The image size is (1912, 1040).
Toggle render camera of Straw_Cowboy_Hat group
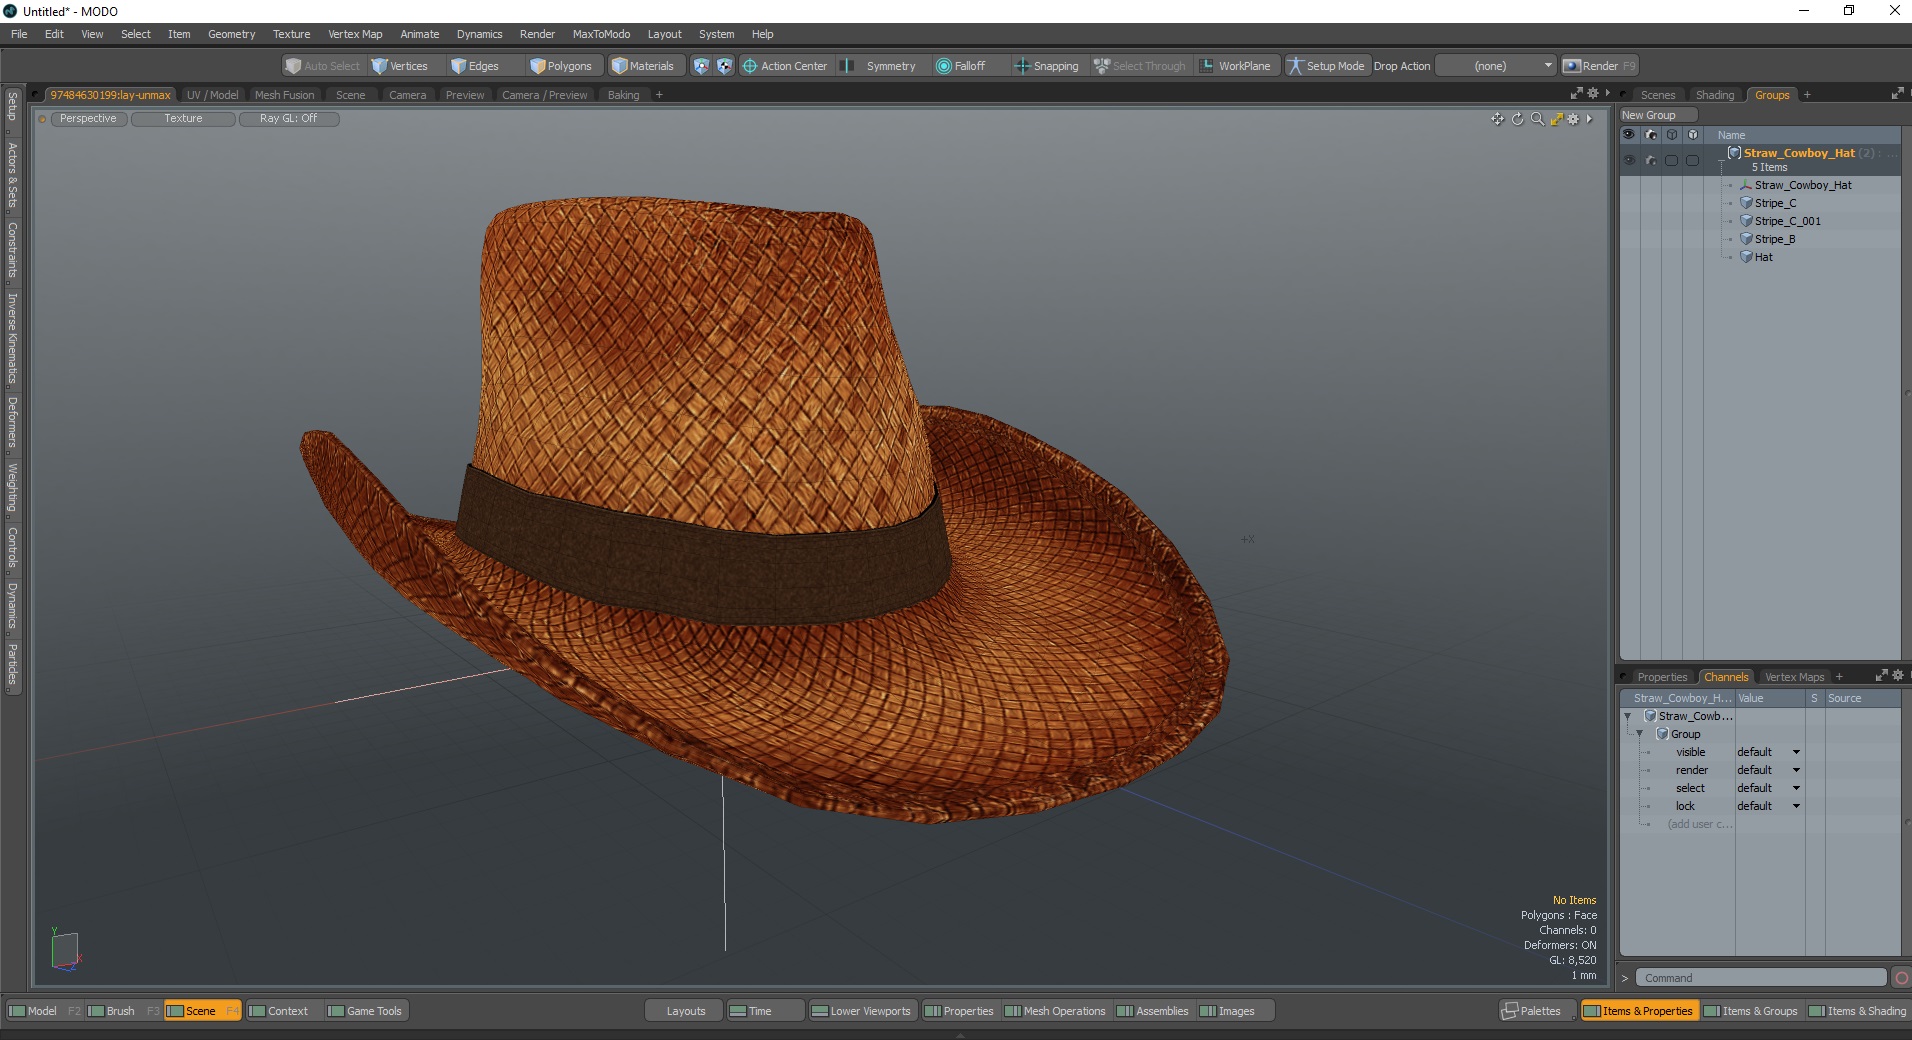1650,160
